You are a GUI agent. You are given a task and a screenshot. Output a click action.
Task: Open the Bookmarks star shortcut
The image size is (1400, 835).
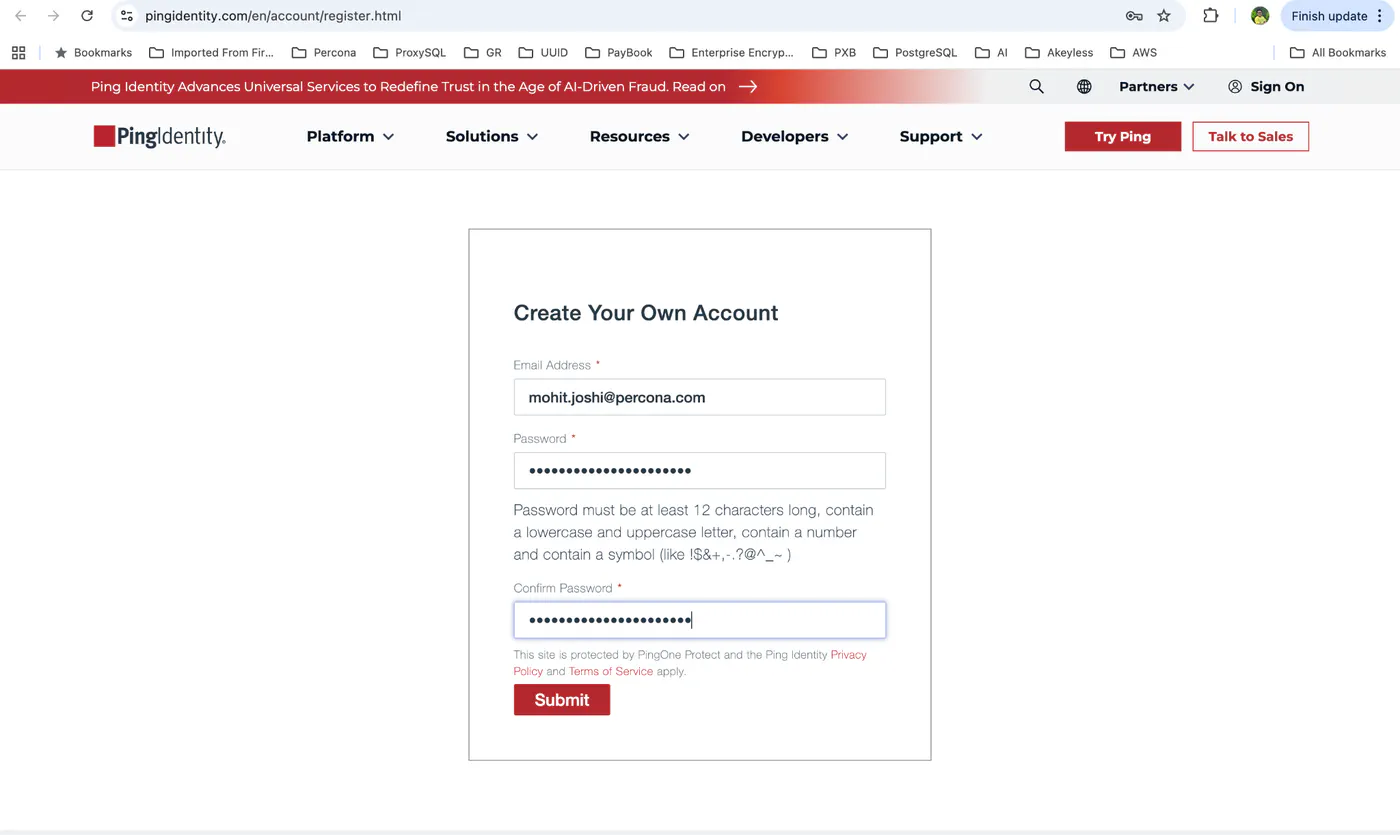93,52
